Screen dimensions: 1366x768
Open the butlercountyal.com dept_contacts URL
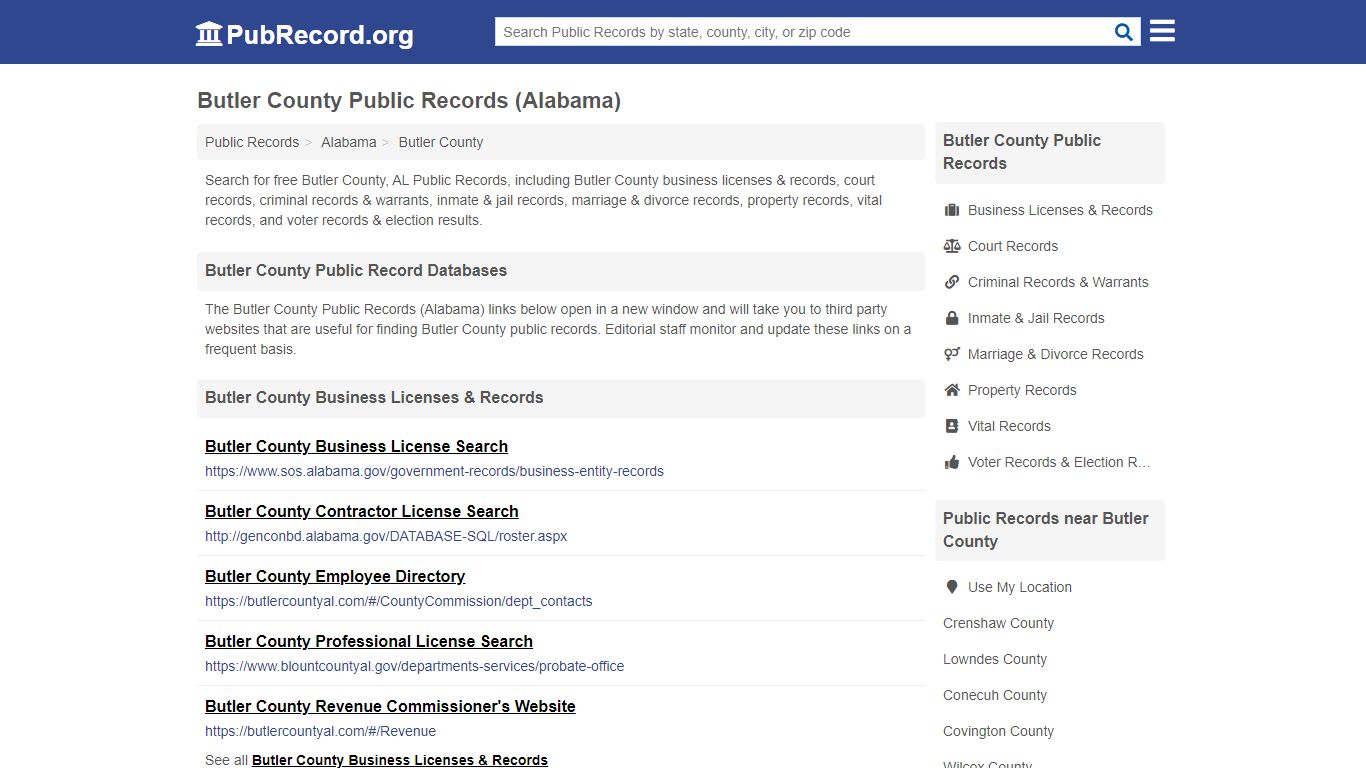[x=398, y=601]
